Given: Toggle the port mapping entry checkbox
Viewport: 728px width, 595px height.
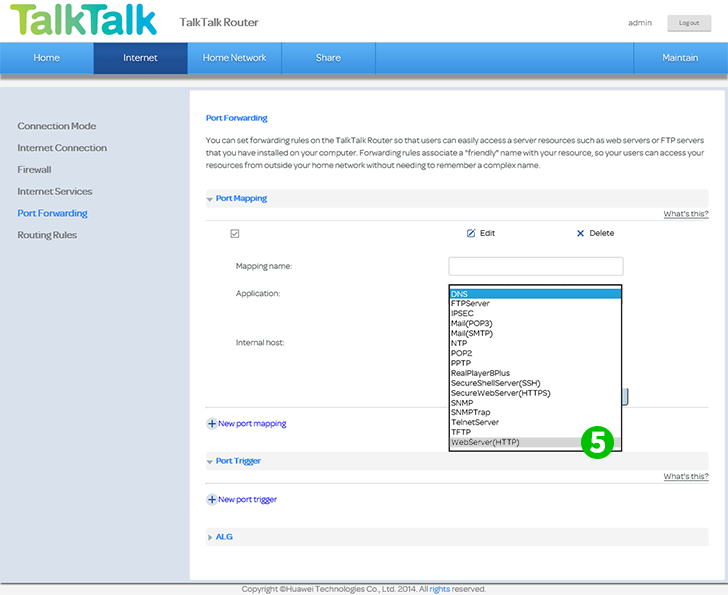Looking at the screenshot, I should click(x=235, y=233).
